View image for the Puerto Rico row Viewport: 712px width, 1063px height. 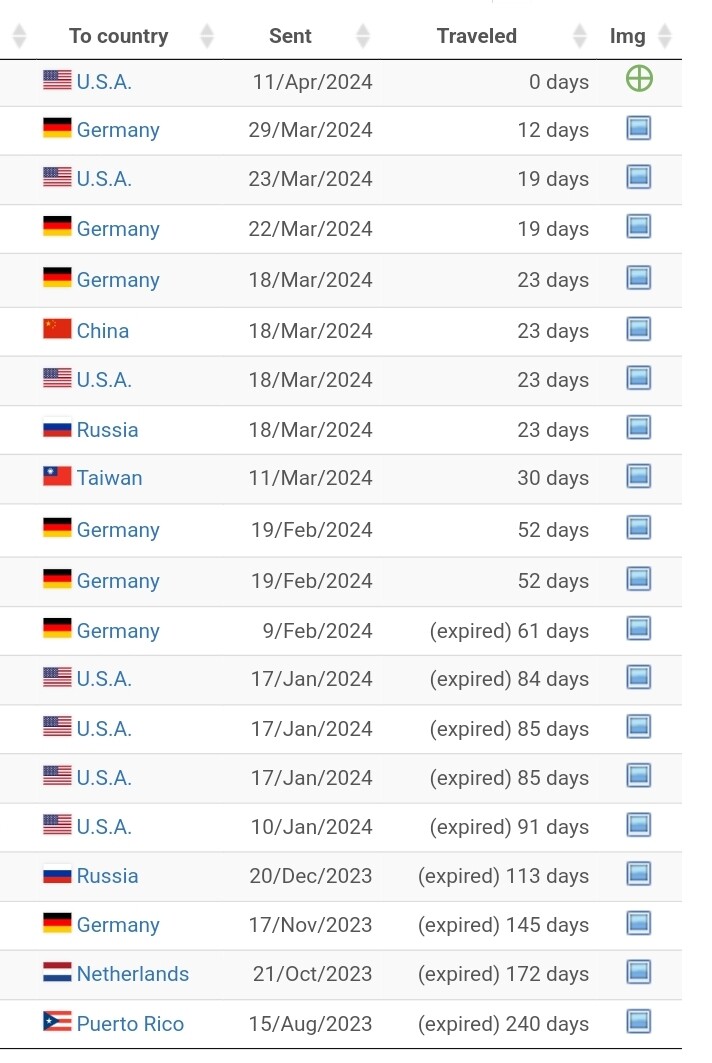[x=638, y=1022]
